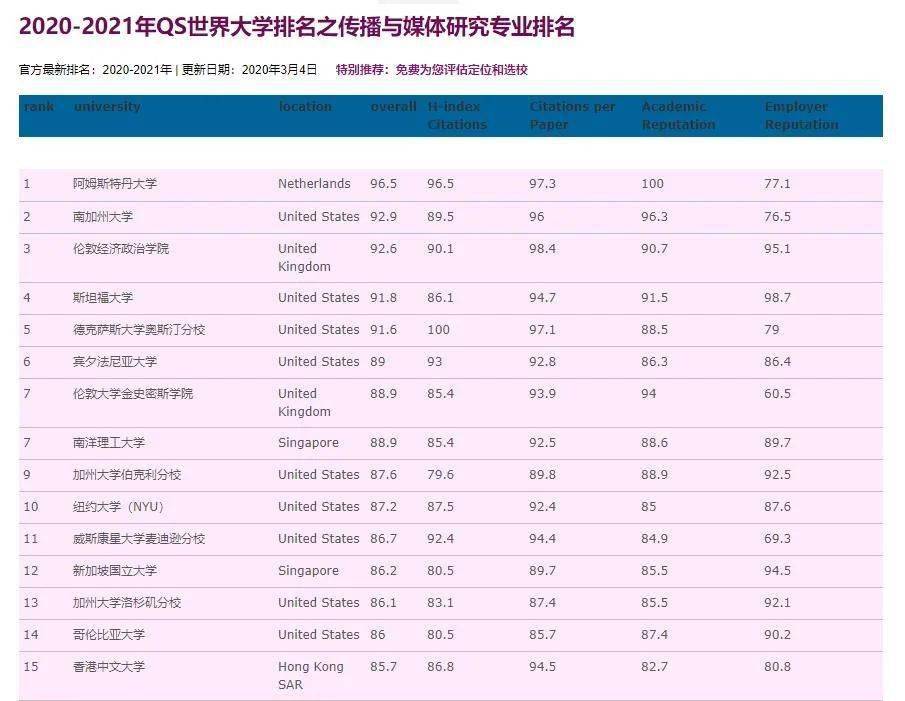Click Employer Reputation 94.5 for 新加坡国立大学
The image size is (905, 701).
[777, 571]
